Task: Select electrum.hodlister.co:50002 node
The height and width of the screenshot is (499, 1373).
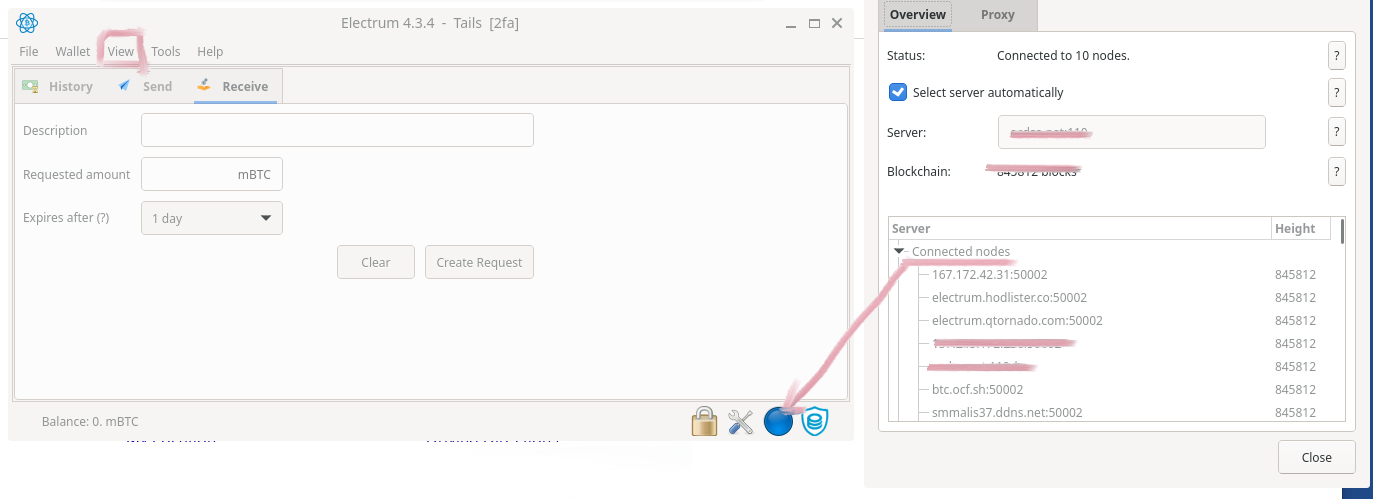Action: pyautogui.click(x=1008, y=297)
